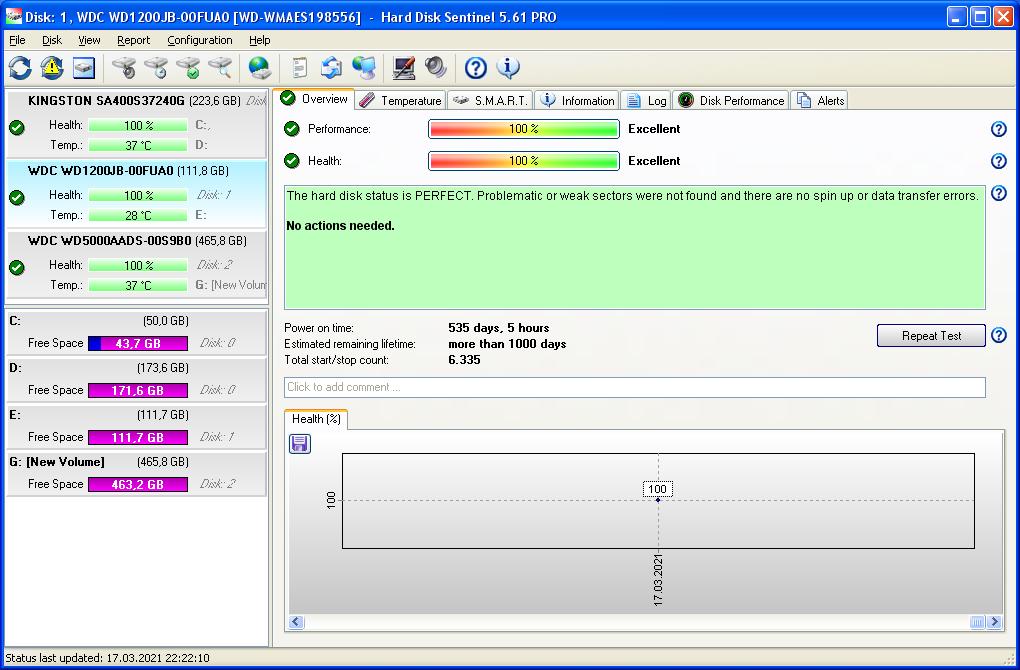This screenshot has height=670, width=1020.
Task: Select the Overview tab
Action: tap(314, 99)
